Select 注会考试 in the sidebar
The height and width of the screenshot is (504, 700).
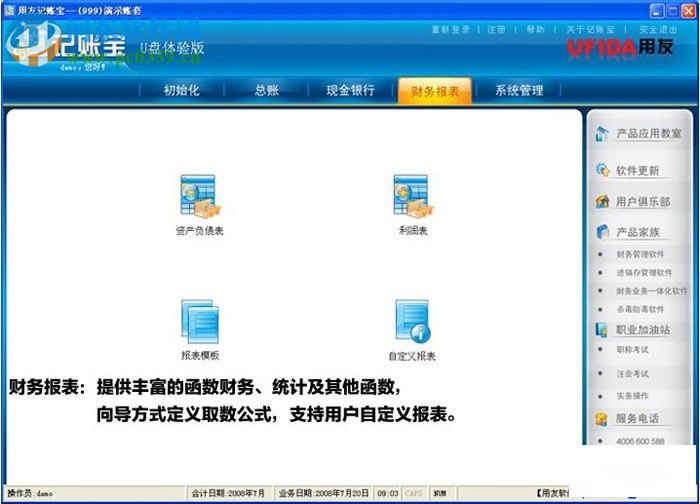(632, 374)
